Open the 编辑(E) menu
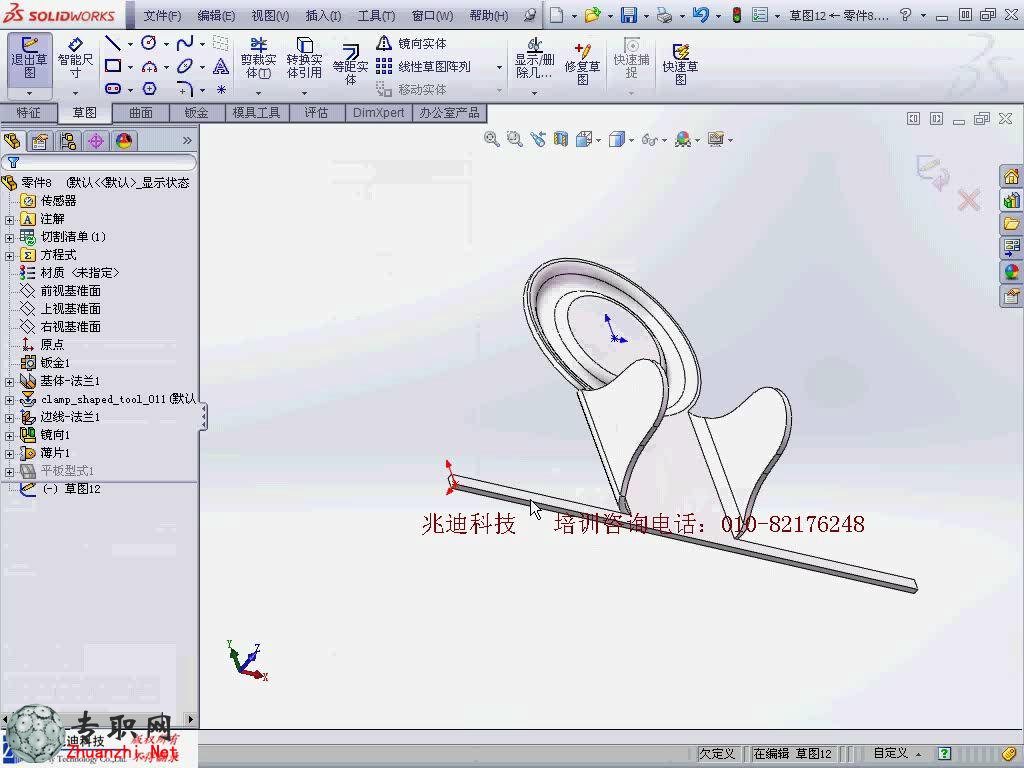This screenshot has height=768, width=1024. (216, 16)
